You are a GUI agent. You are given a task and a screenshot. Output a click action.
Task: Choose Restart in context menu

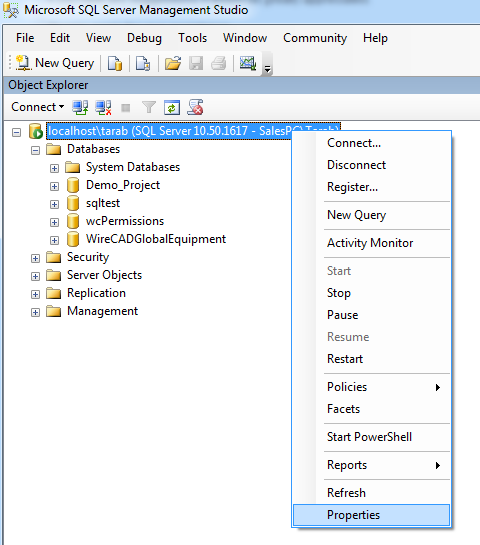[372, 359]
